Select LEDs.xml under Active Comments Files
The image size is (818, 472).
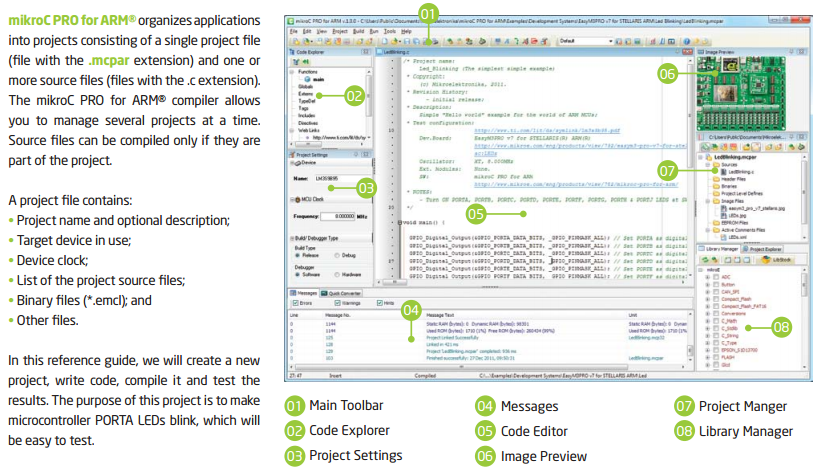[733, 237]
